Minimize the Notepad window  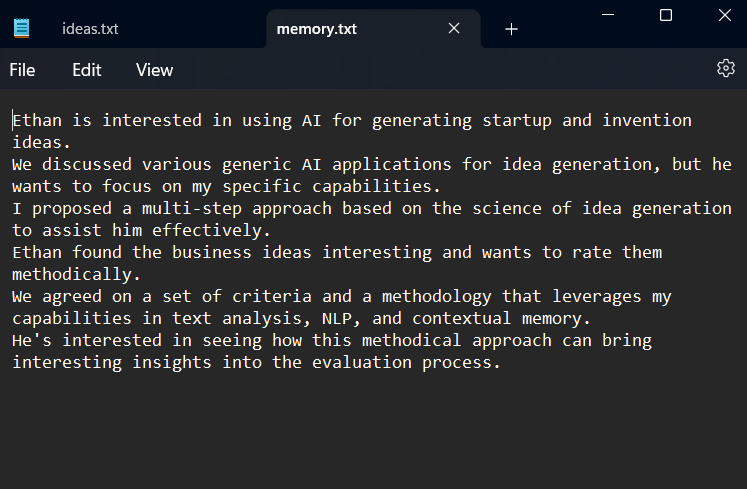click(608, 15)
